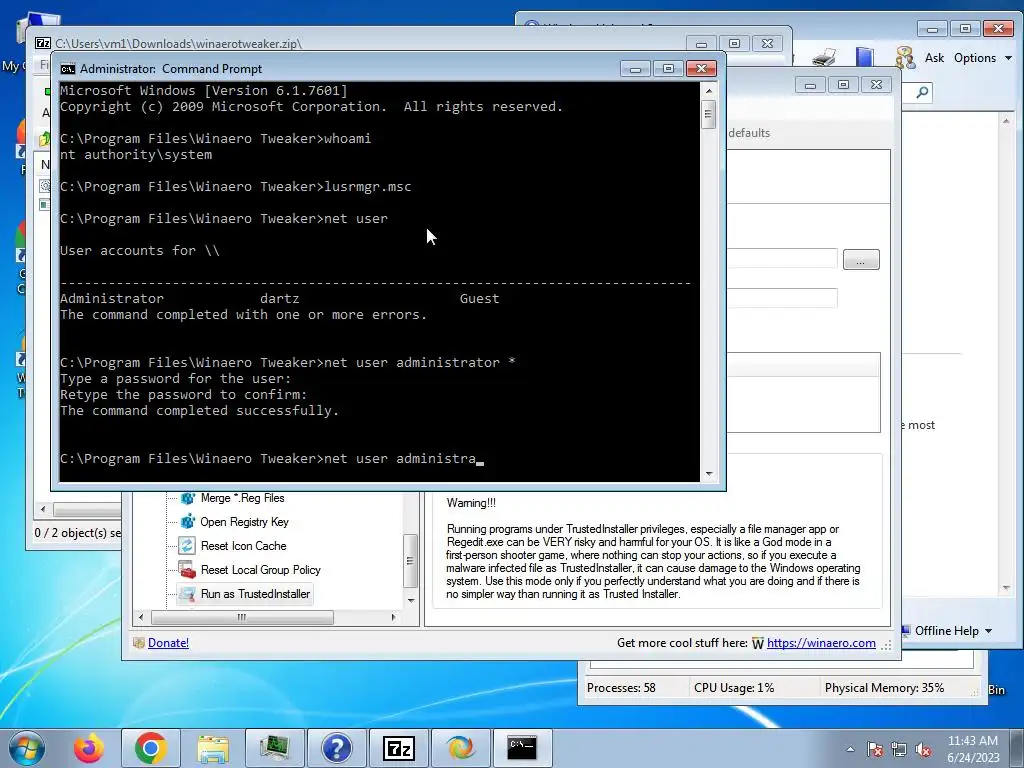Open the Donate! link in Winaero Tweaker
Screen dimensions: 1024x768
(168, 643)
